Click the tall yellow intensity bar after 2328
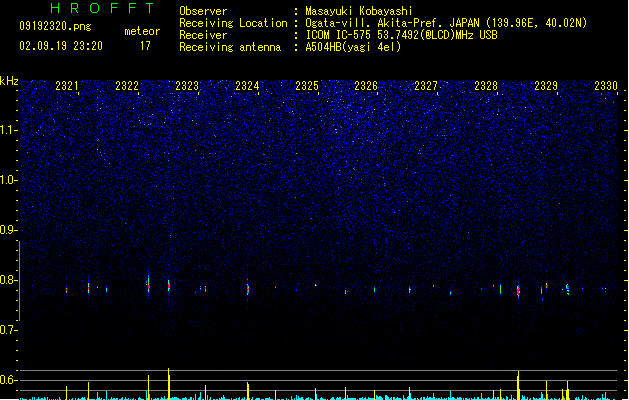 point(518,385)
